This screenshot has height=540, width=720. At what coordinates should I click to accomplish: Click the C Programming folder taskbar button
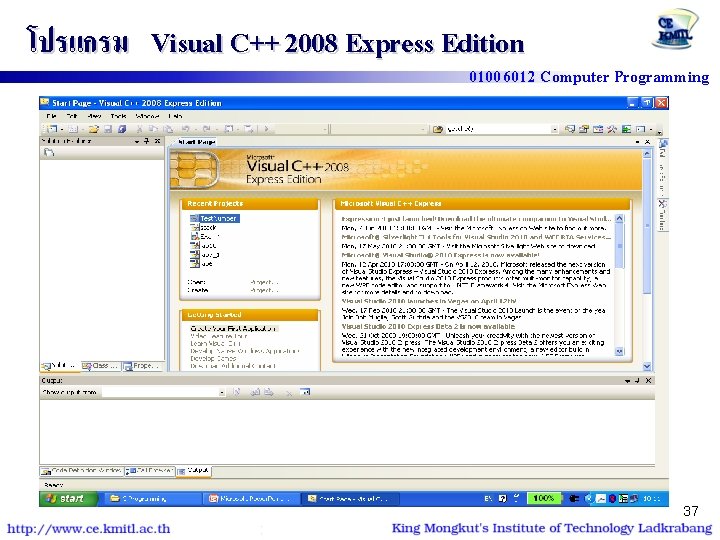(152, 499)
